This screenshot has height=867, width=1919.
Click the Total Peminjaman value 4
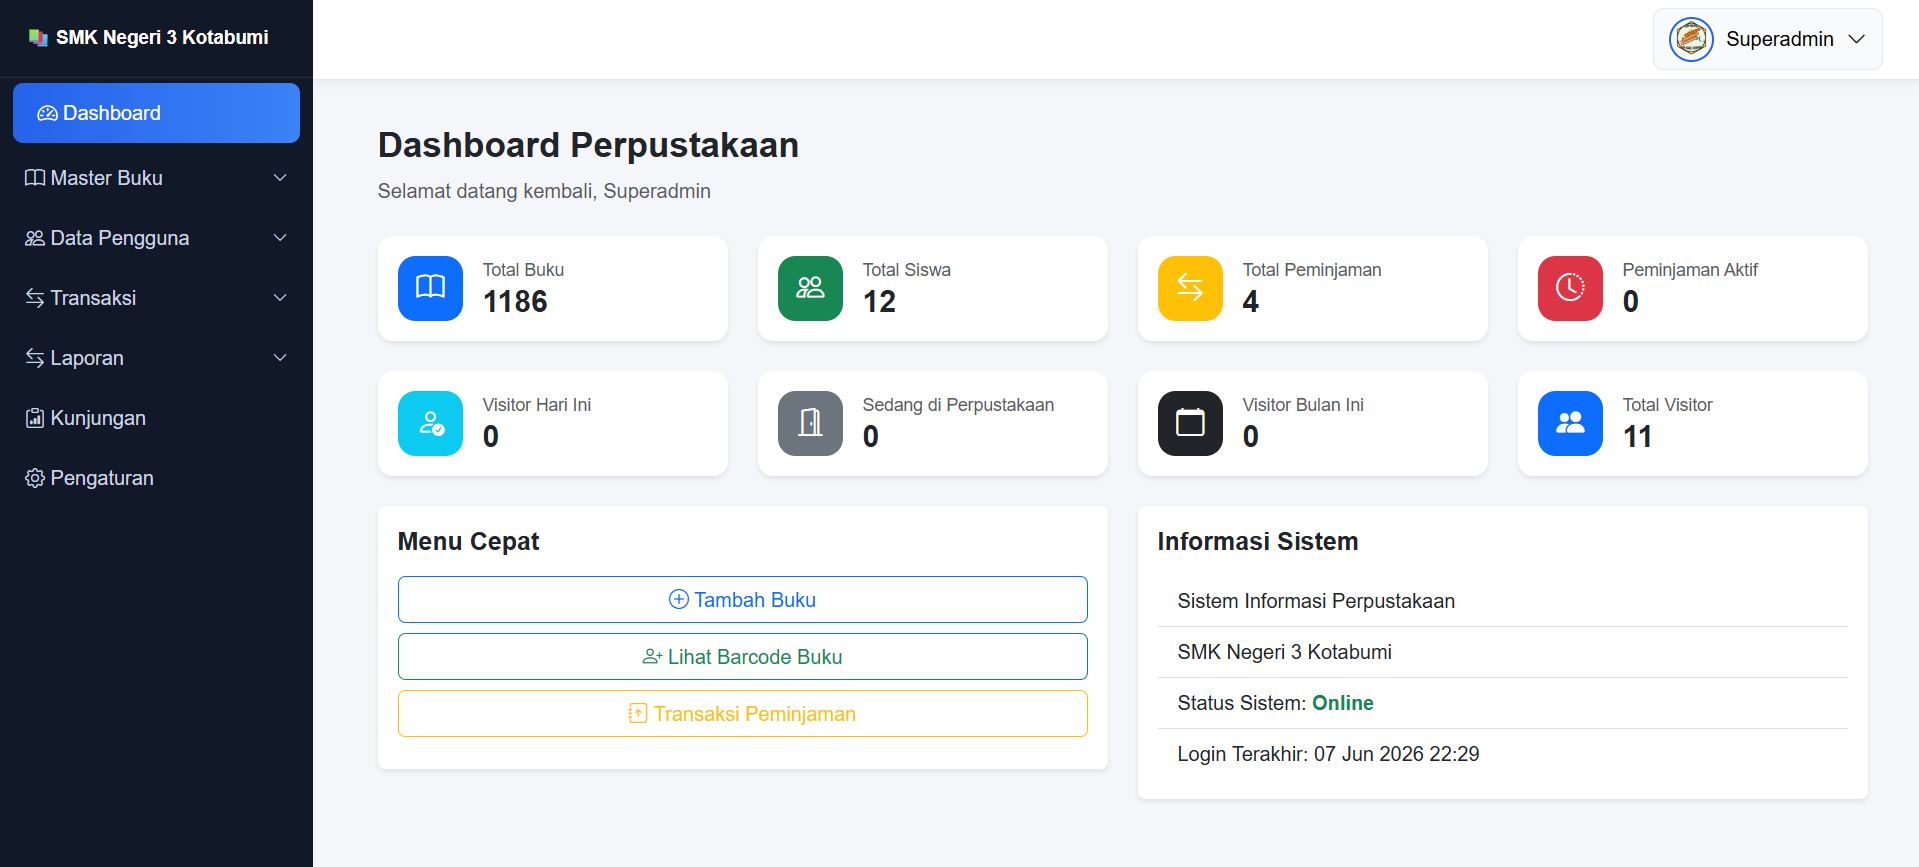click(x=1250, y=301)
